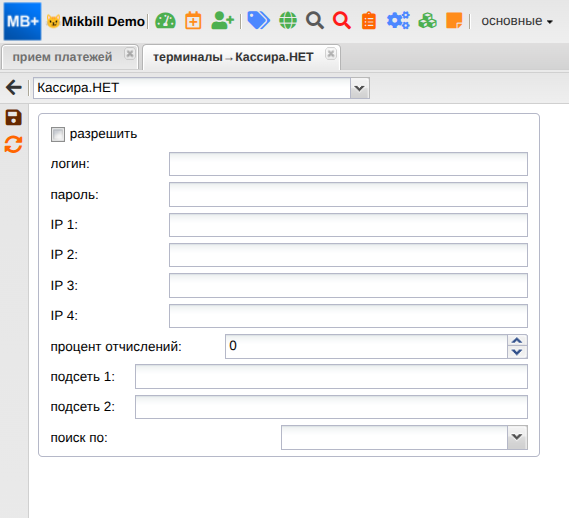This screenshot has width=569, height=518.
Task: Click the MB+ logo icon
Action: point(22,21)
